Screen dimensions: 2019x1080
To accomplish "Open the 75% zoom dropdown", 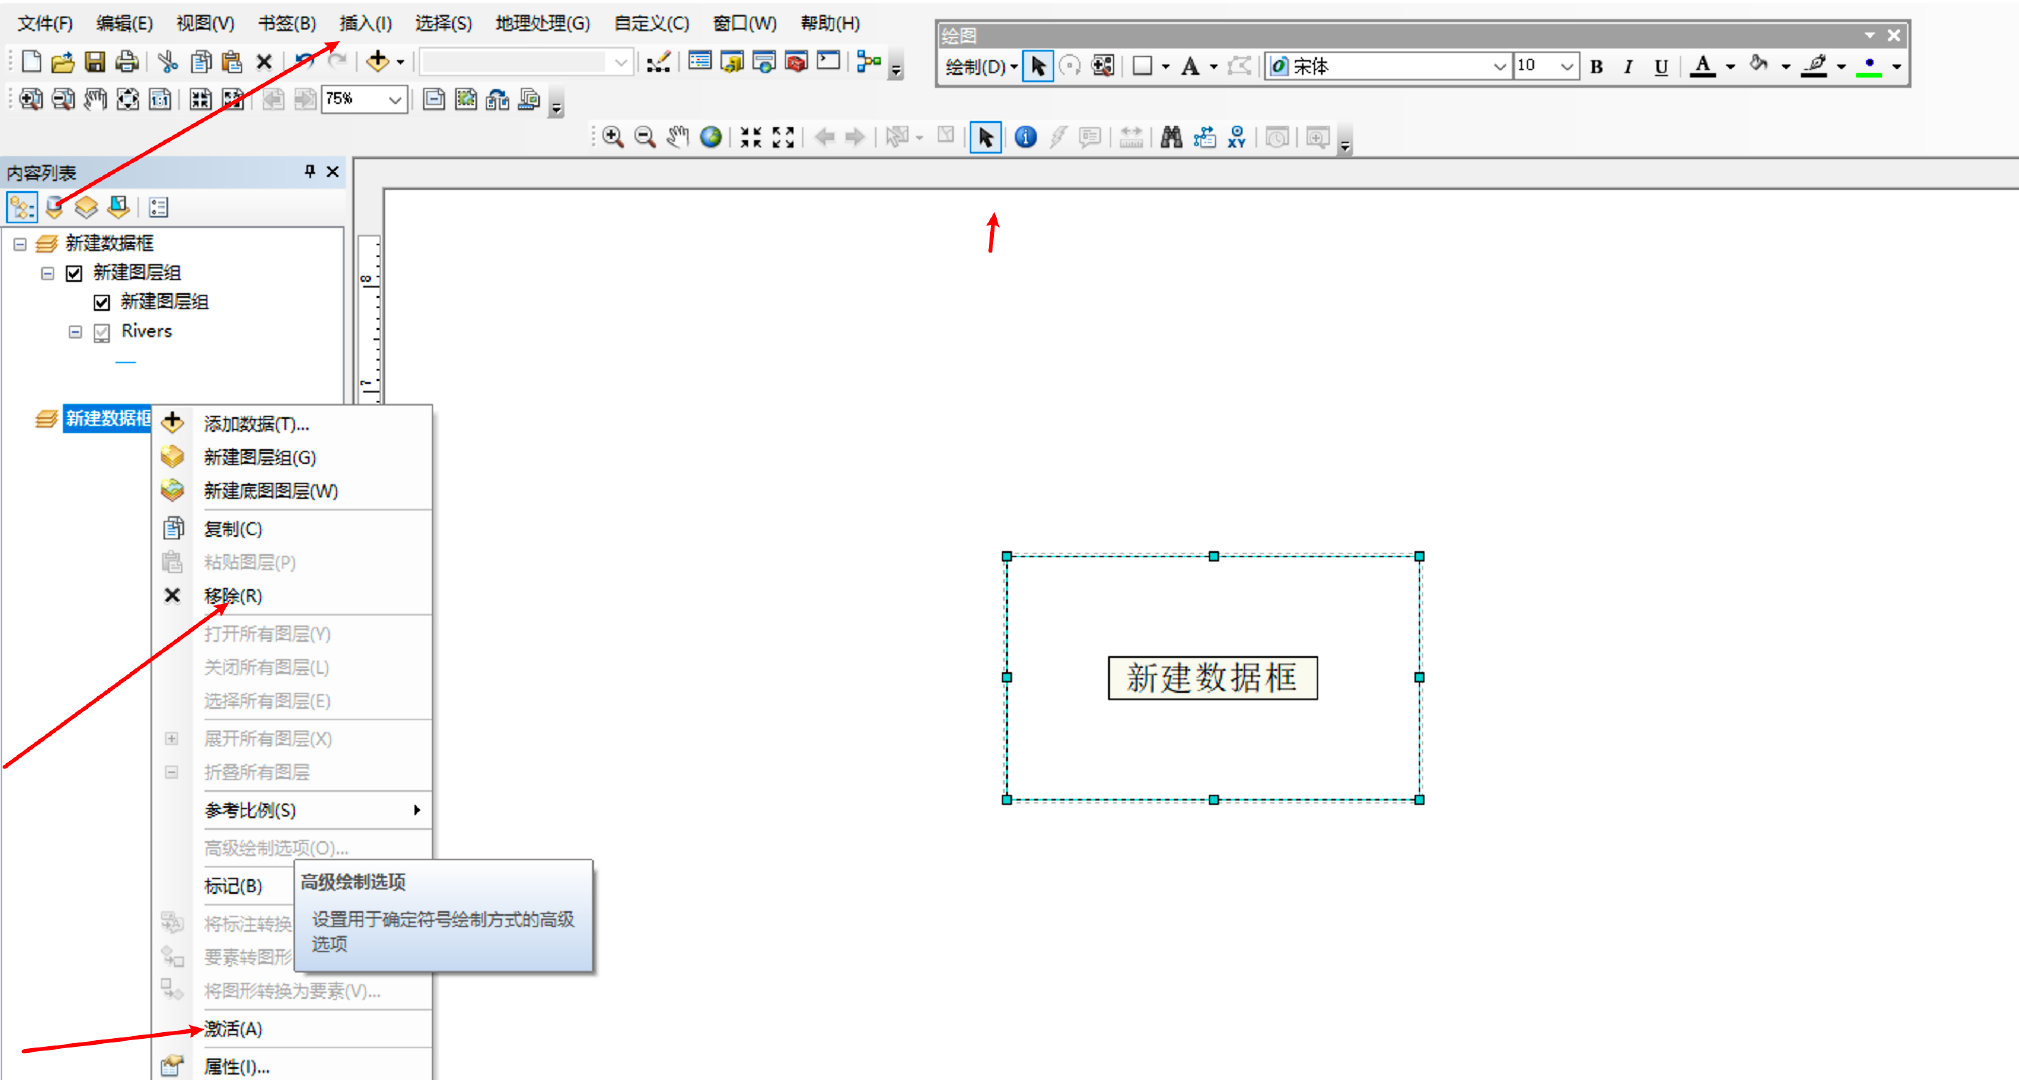I will pos(395,99).
